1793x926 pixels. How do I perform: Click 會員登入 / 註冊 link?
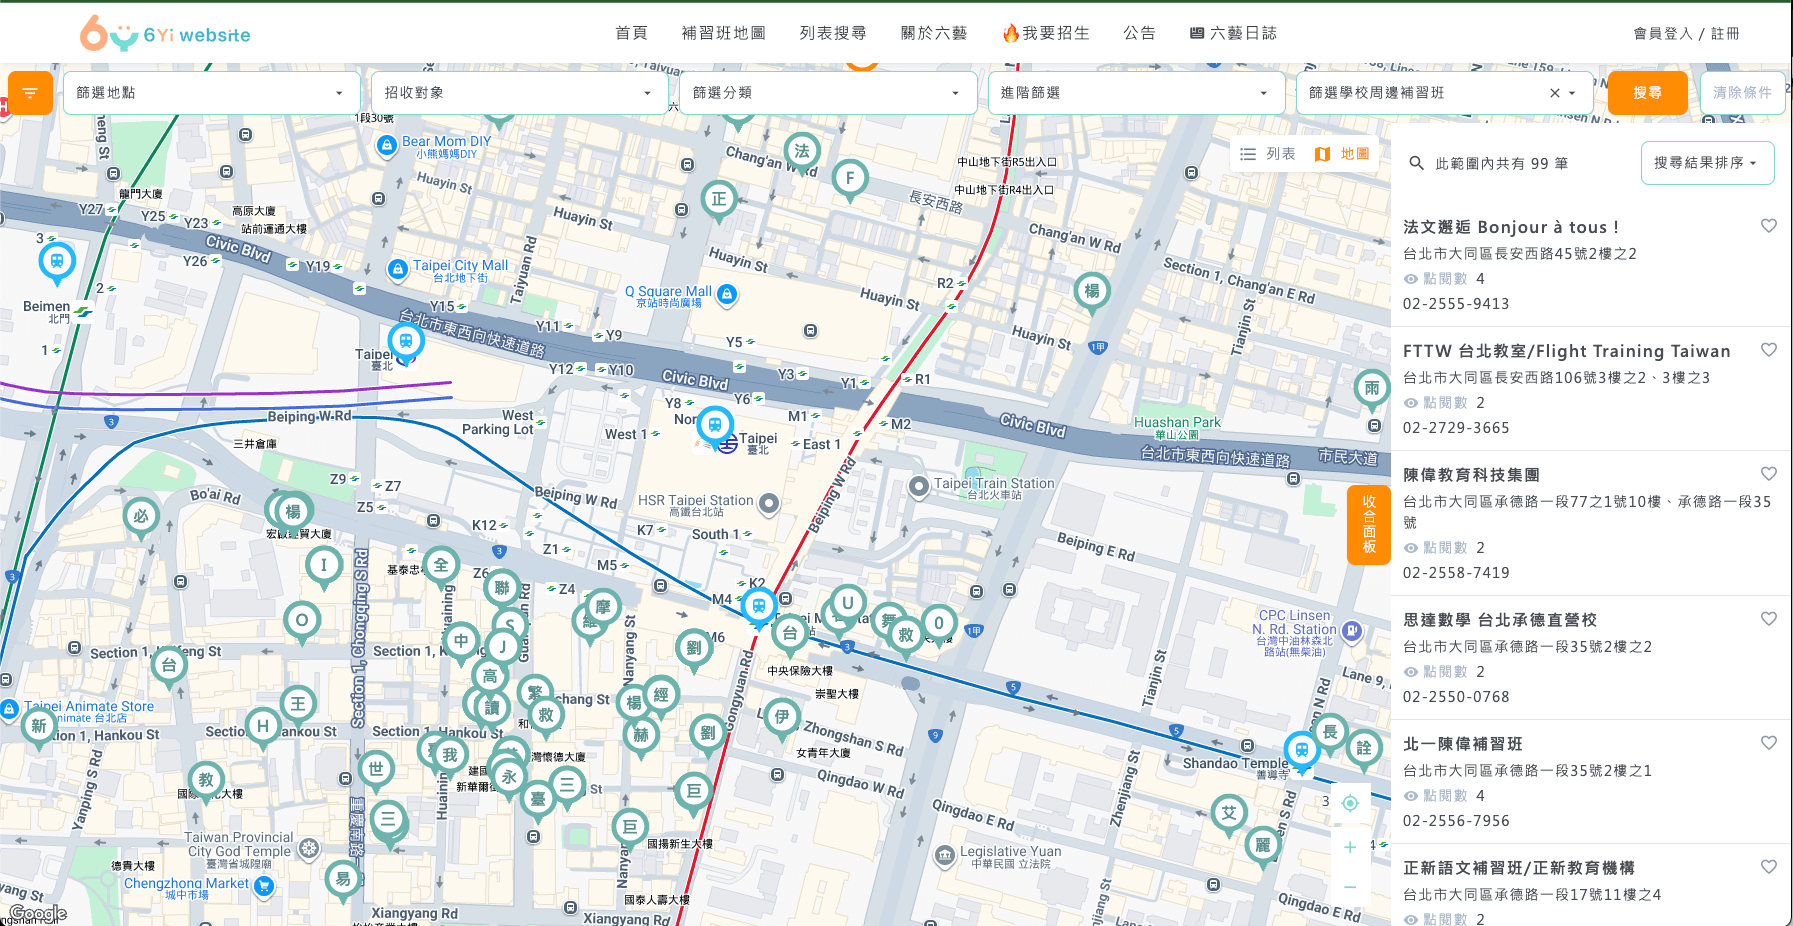(x=1686, y=33)
